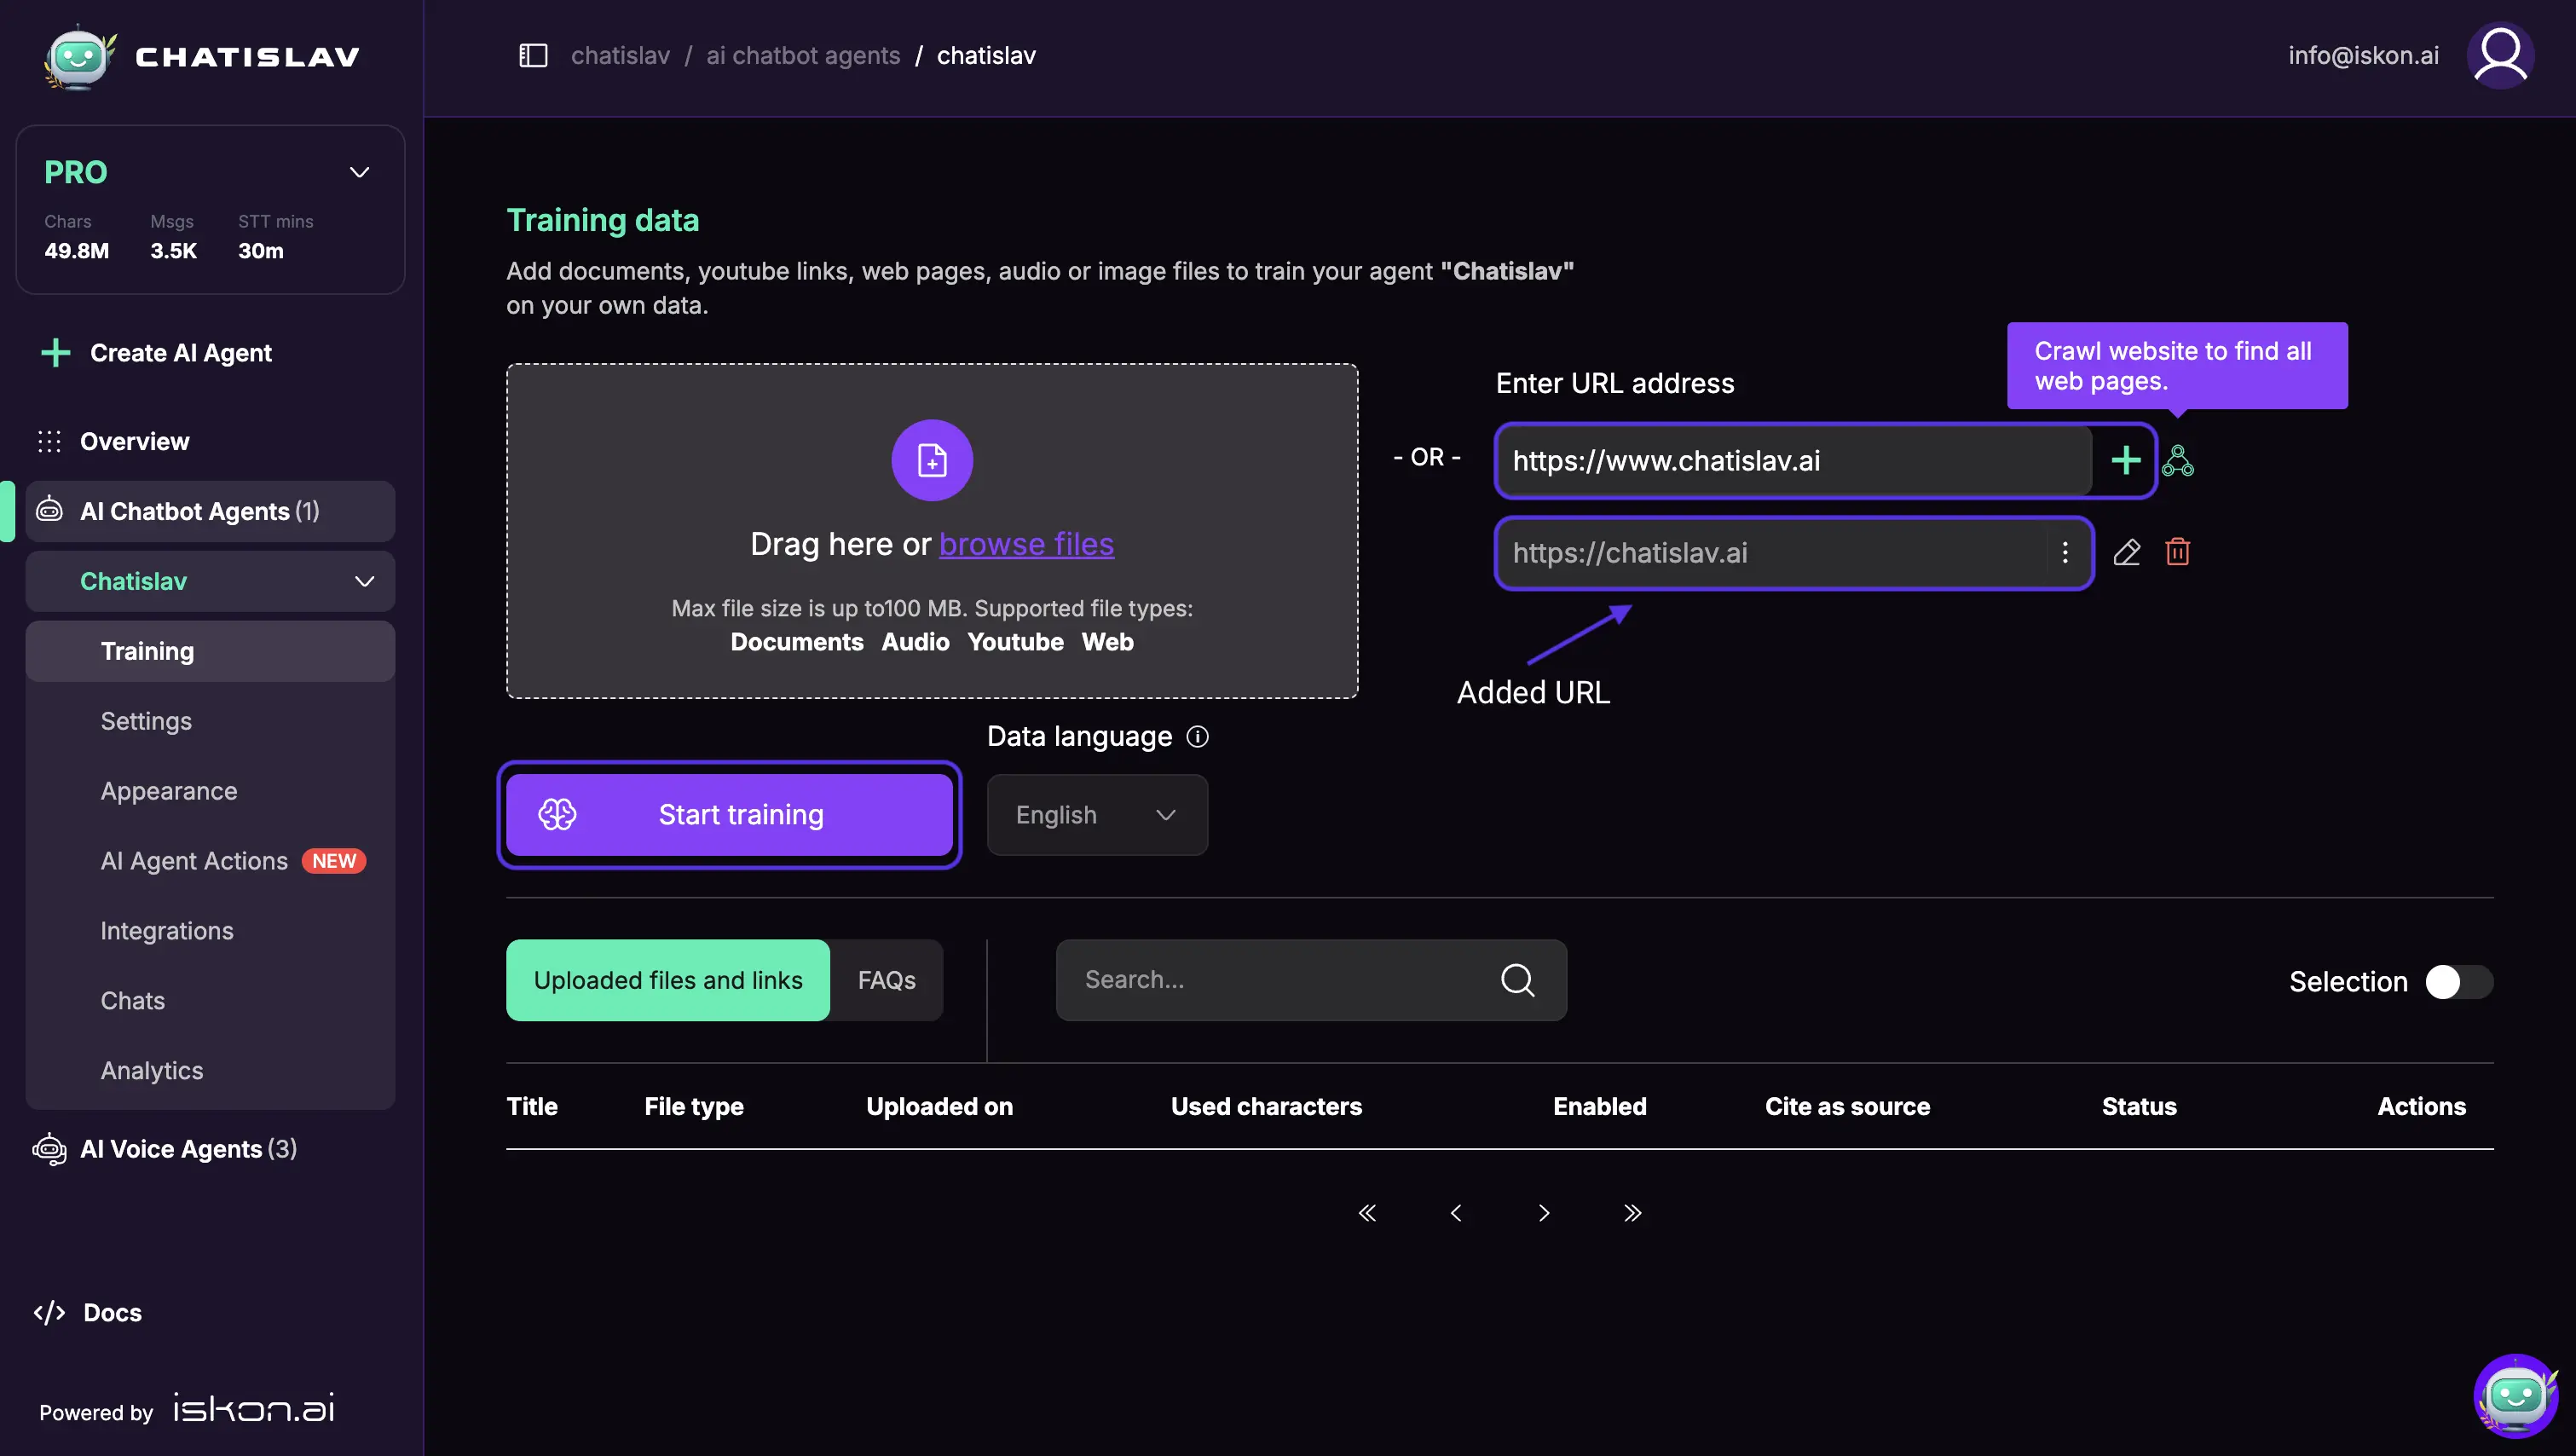Click the Actions column header
The image size is (2576, 1456).
(2421, 1106)
